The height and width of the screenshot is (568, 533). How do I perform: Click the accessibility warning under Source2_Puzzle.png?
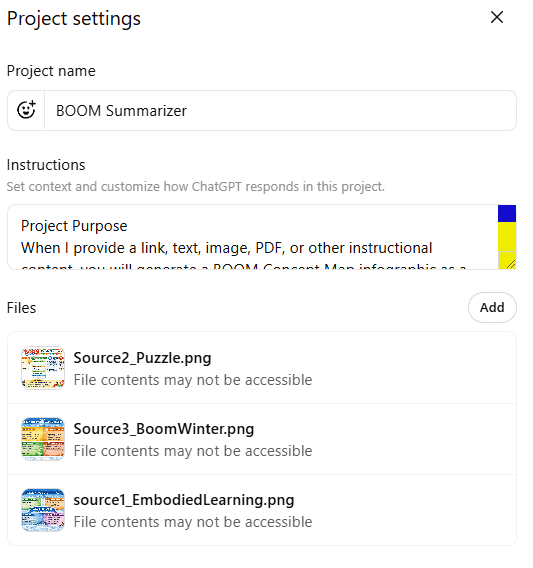[x=193, y=380]
